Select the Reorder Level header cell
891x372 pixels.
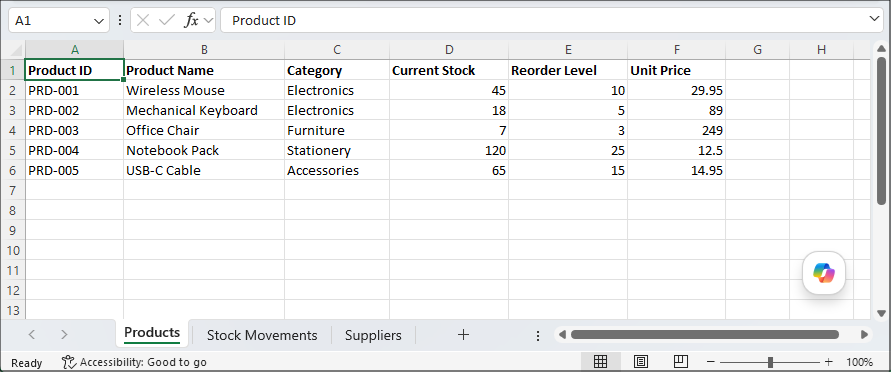tap(568, 70)
